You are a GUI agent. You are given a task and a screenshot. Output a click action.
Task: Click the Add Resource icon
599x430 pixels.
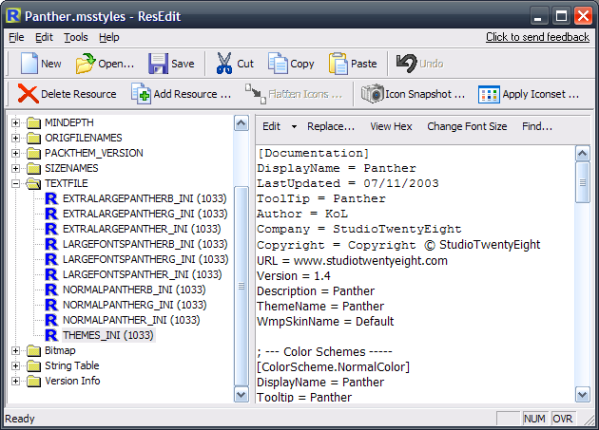click(x=141, y=94)
